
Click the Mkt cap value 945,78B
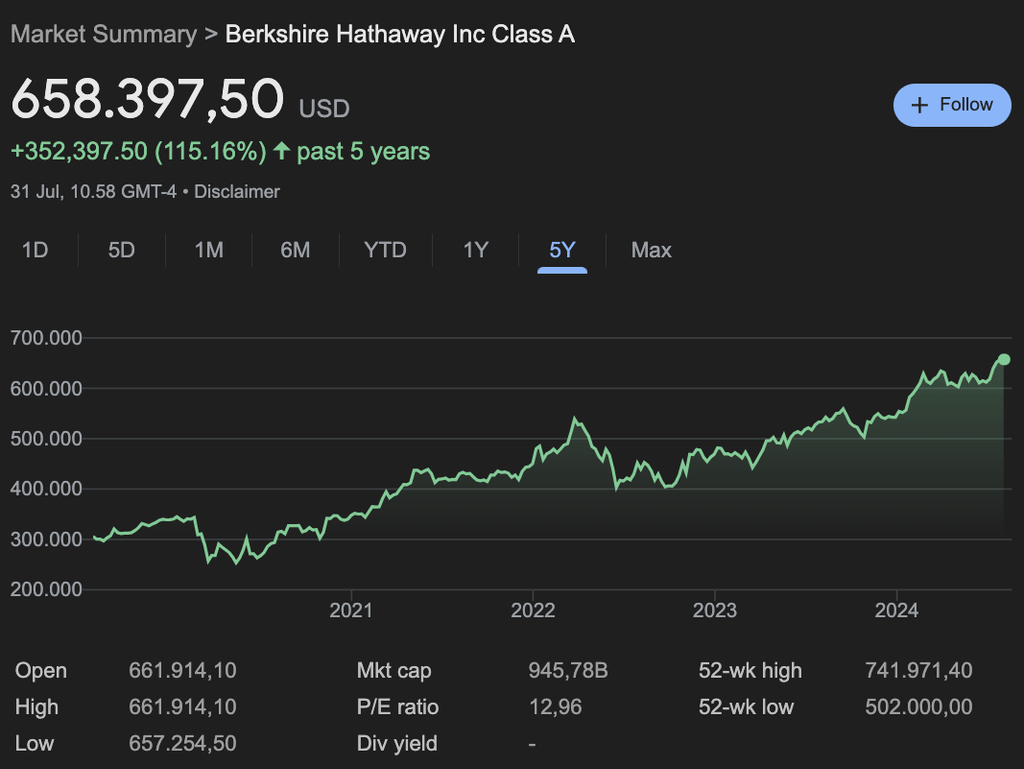[x=567, y=670]
